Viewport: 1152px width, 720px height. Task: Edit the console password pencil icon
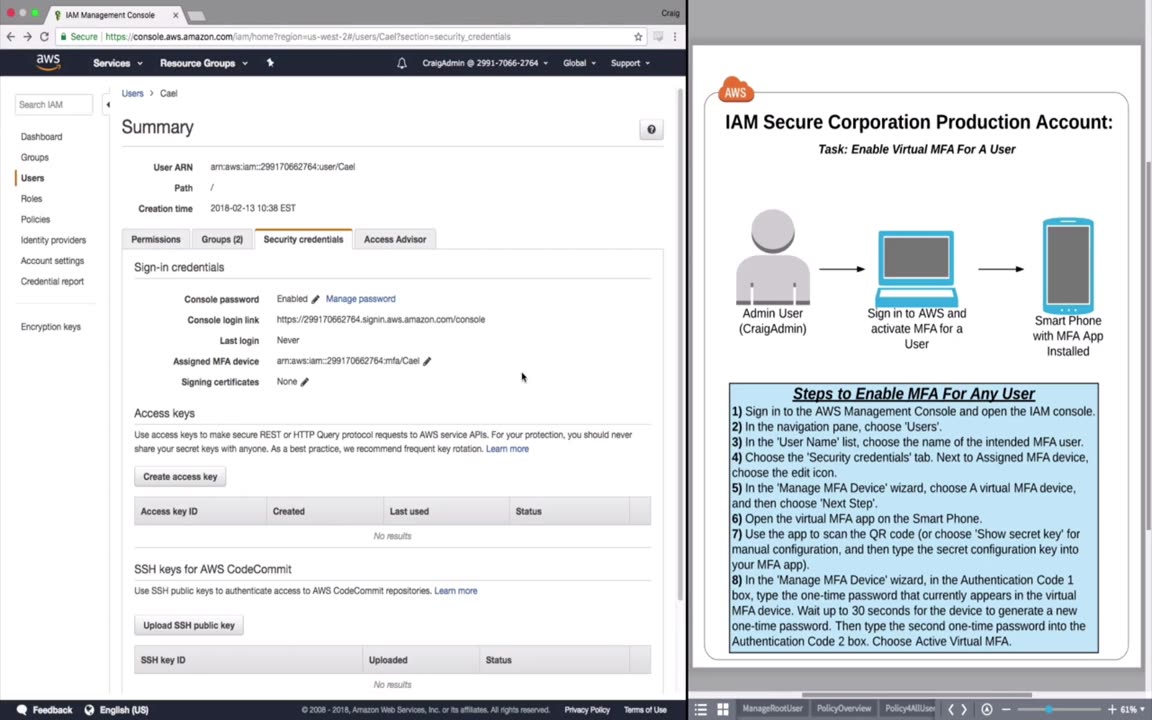[x=315, y=299]
